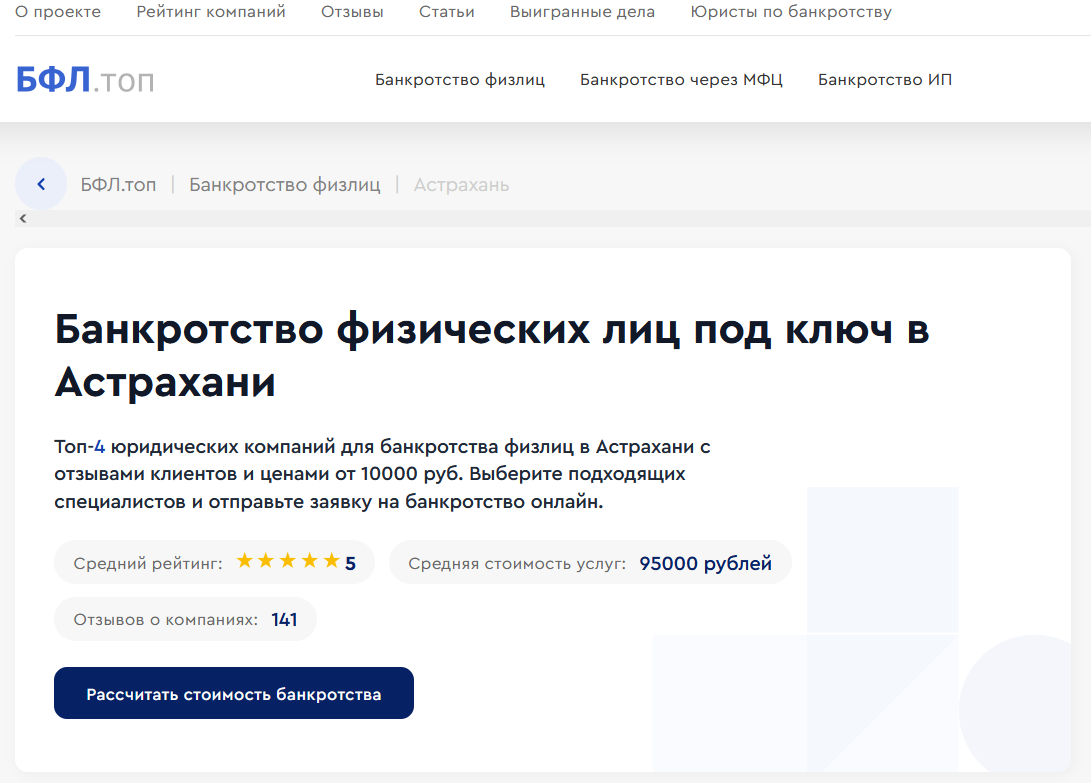Viewport: 1091px width, 783px height.
Task: Open the Статьи section
Action: coord(447,12)
